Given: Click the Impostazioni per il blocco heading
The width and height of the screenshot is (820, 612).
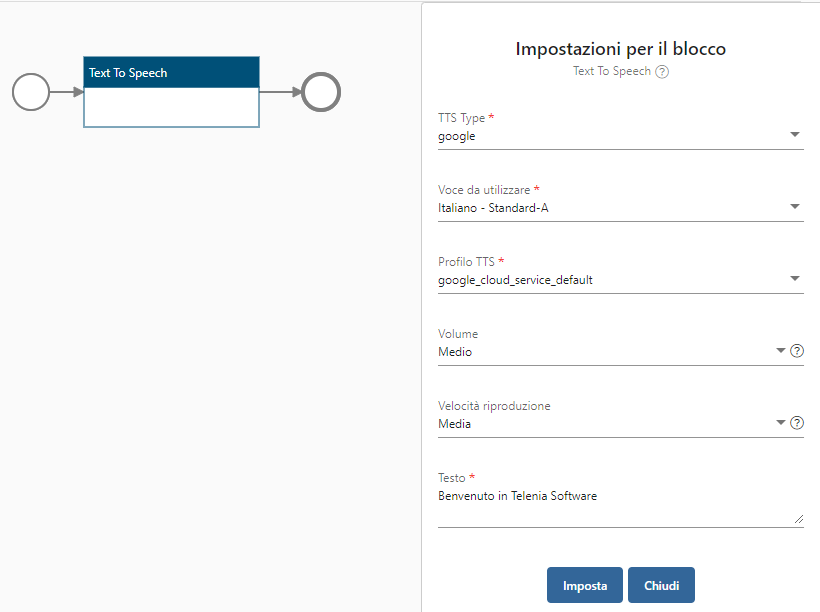Looking at the screenshot, I should pyautogui.click(x=621, y=49).
